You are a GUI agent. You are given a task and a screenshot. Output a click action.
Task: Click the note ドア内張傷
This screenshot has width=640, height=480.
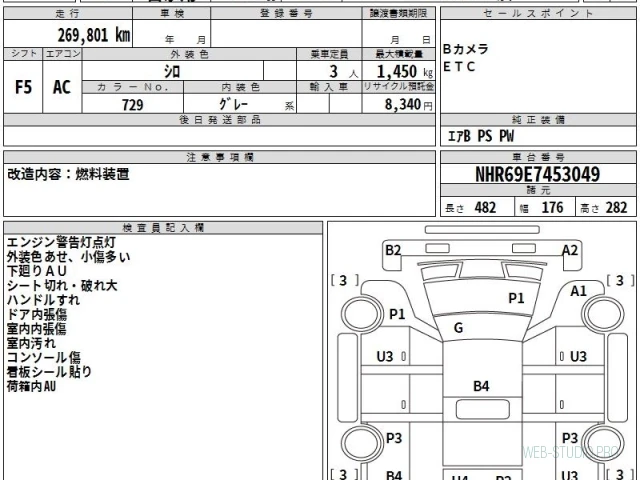point(37,314)
